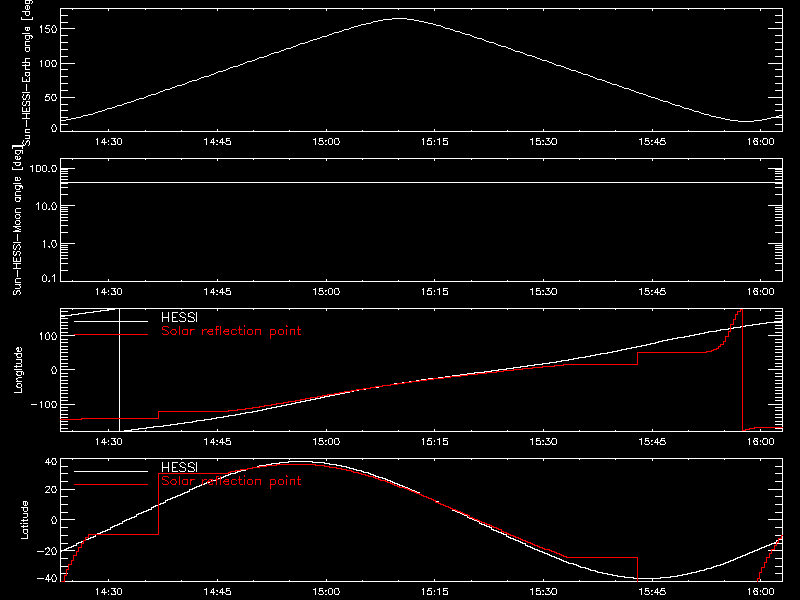
Task: Click the -100 tick on Longitude axis
Action: 43,405
